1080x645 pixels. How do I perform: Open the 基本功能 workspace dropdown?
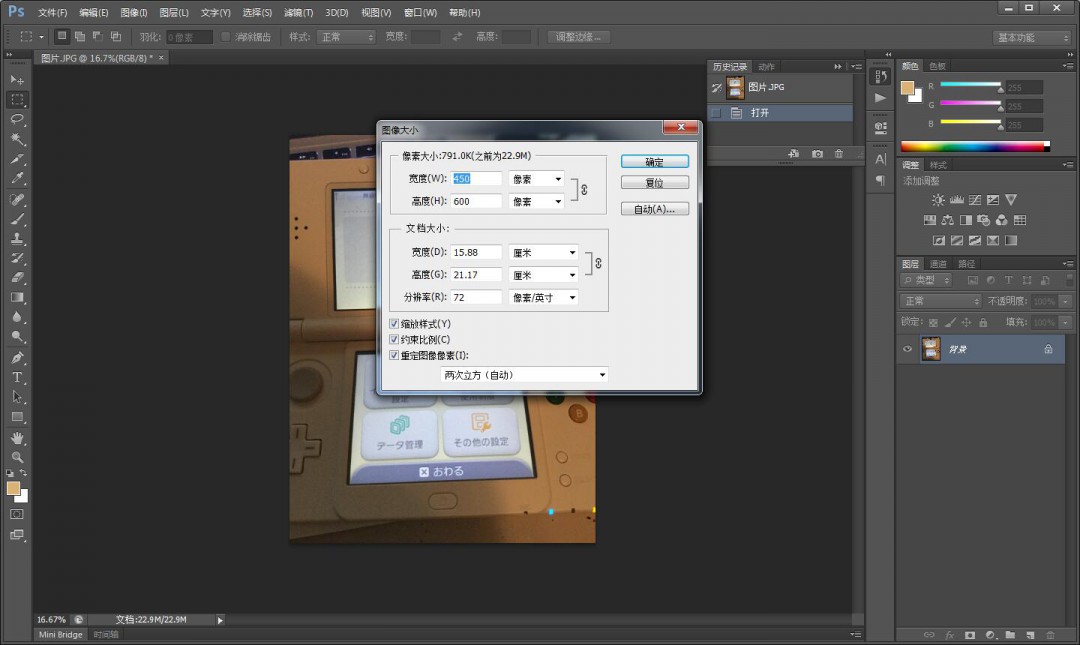click(1032, 37)
